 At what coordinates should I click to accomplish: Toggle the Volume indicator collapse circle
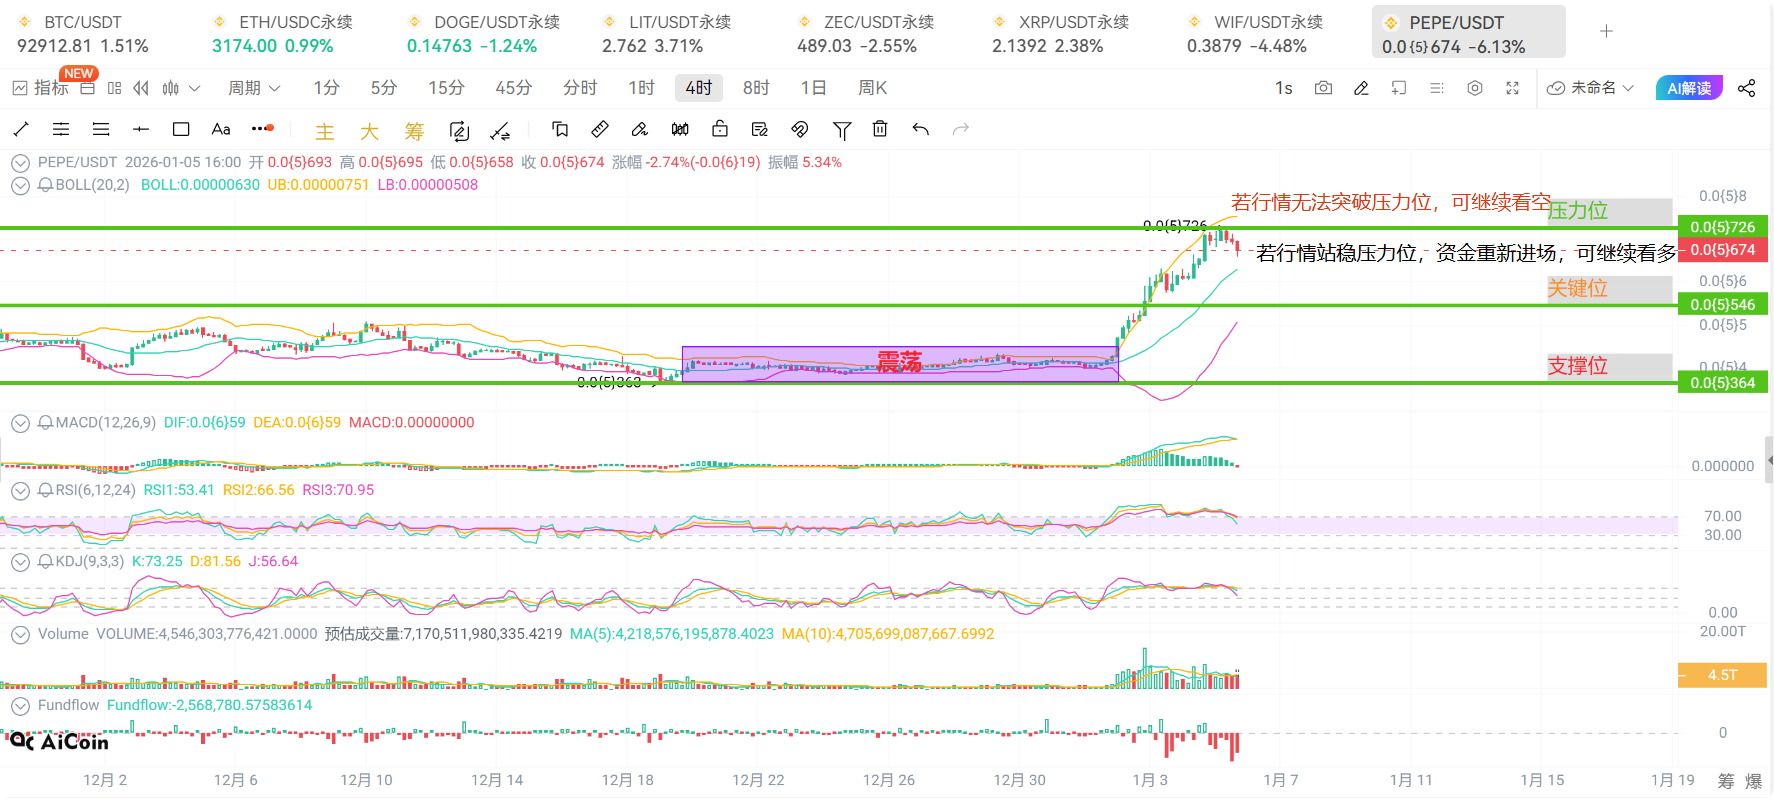click(20, 634)
